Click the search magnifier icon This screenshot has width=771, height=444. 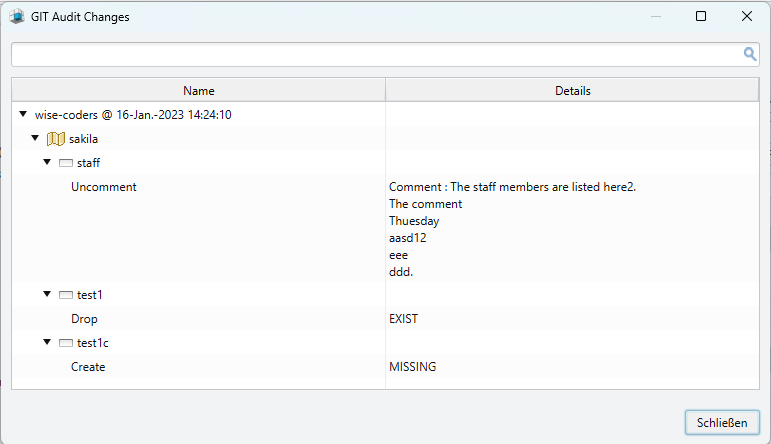[x=749, y=54]
